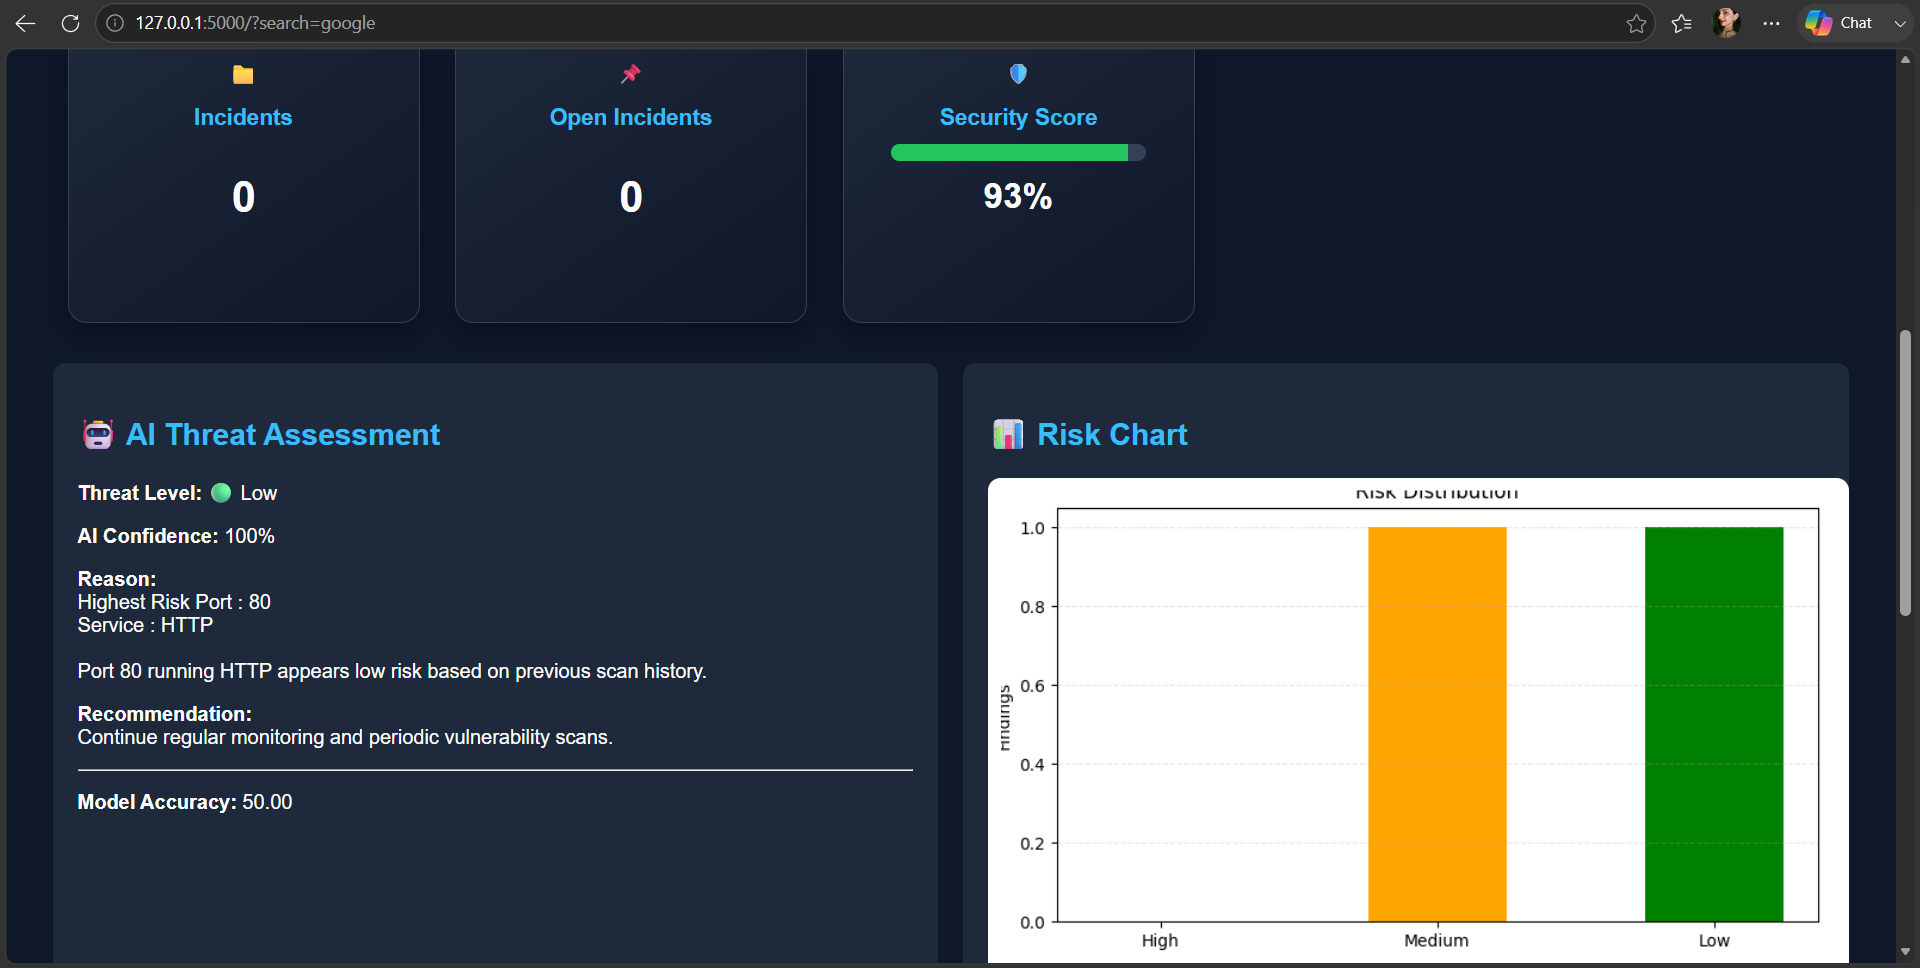
Task: Open the favorites list icon
Action: (x=1682, y=23)
